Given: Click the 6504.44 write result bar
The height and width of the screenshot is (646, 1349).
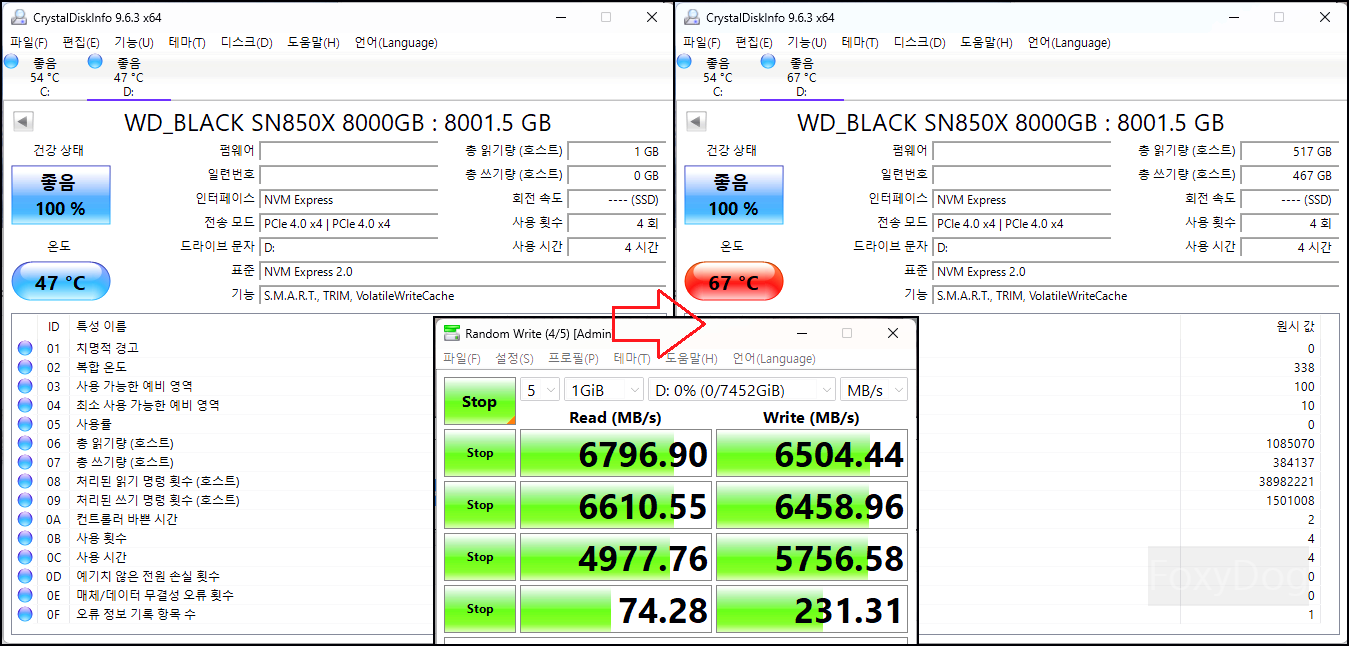Looking at the screenshot, I should click(x=812, y=454).
